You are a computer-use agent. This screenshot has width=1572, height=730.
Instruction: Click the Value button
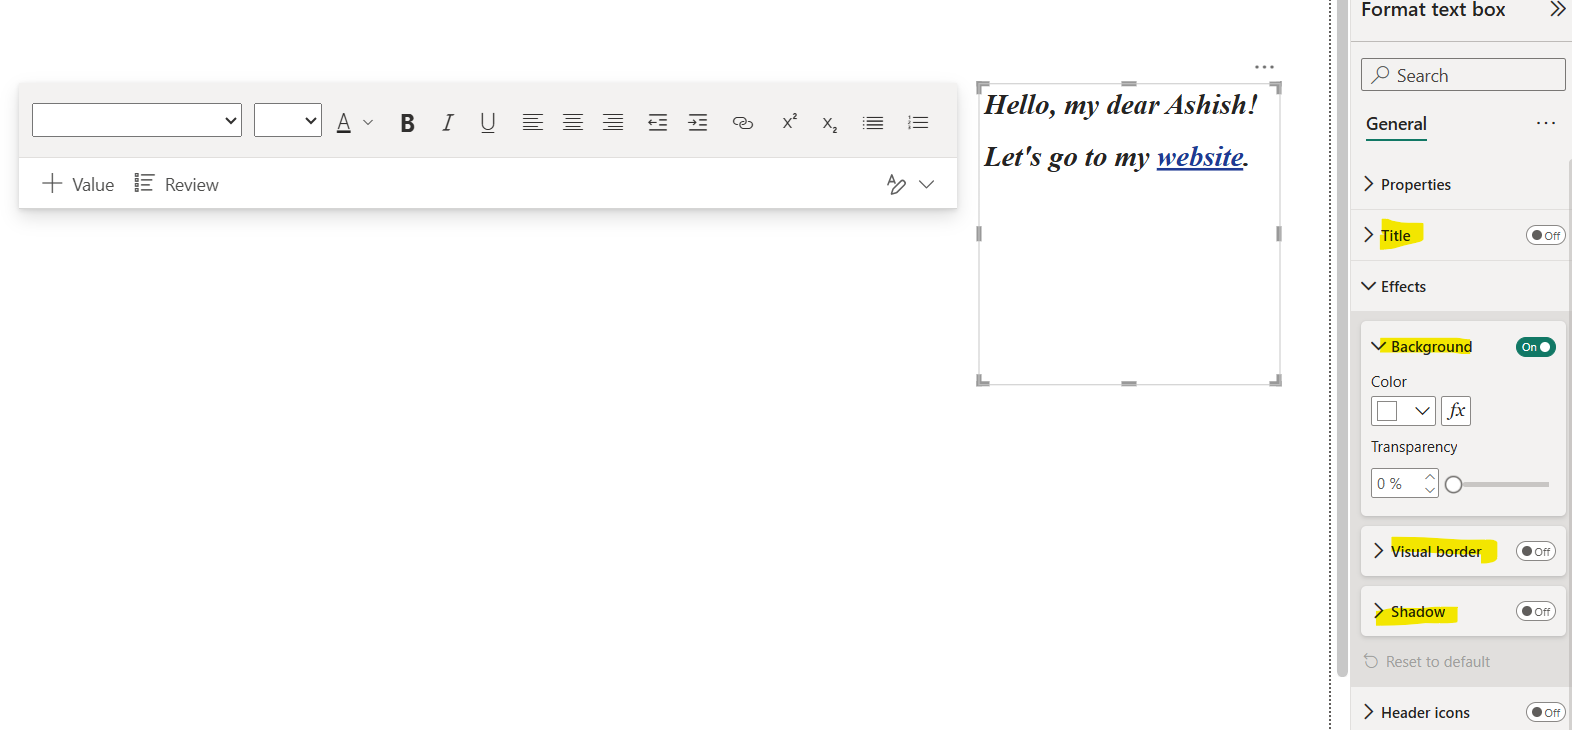(78, 185)
